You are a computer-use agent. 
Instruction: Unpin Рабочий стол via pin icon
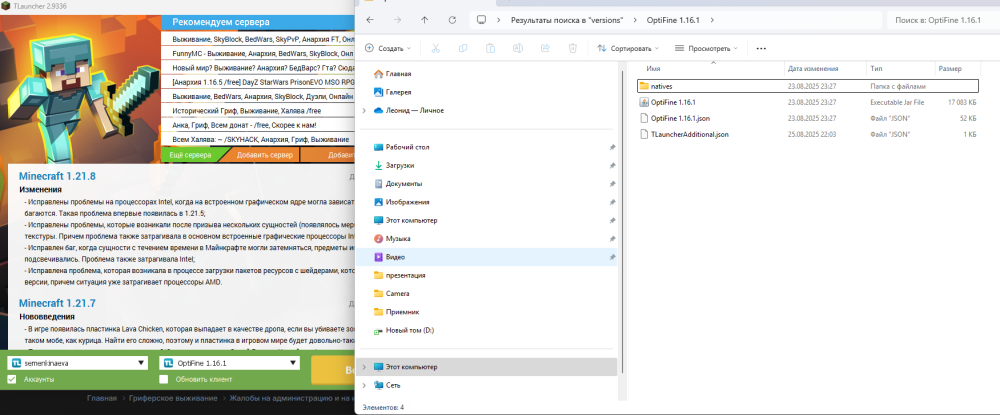click(x=612, y=147)
